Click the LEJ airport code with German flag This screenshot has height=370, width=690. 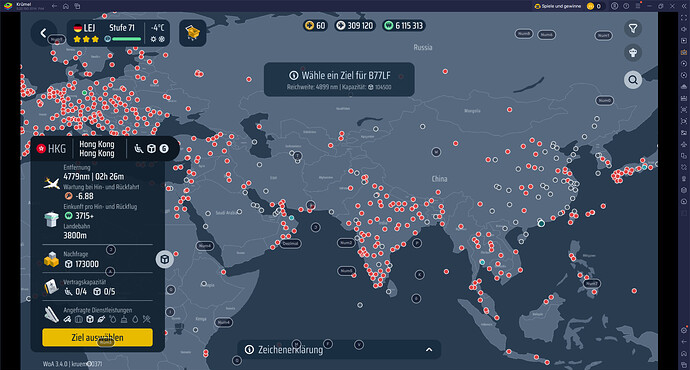(x=84, y=28)
